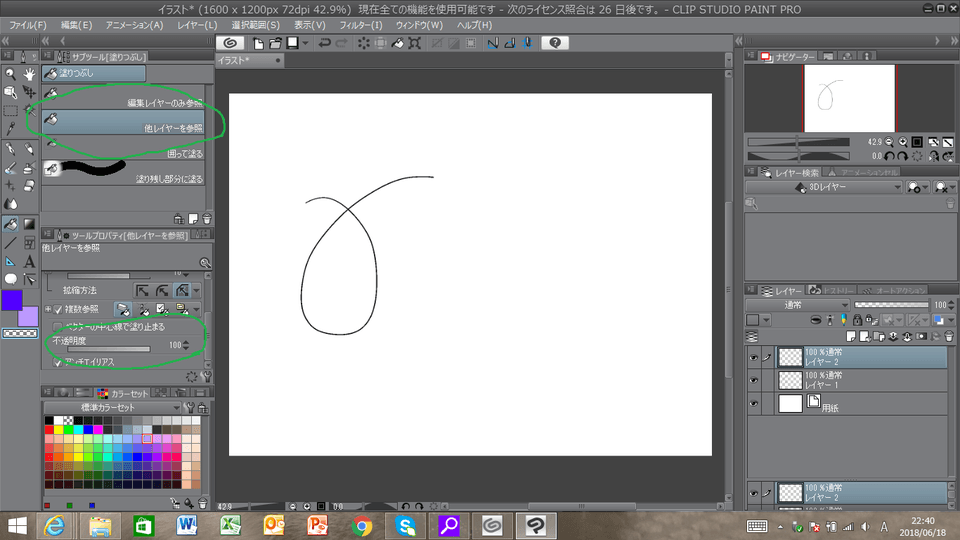Image resolution: width=960 pixels, height=540 pixels.
Task: Select the Pen tool
Action: pyautogui.click(x=10, y=149)
